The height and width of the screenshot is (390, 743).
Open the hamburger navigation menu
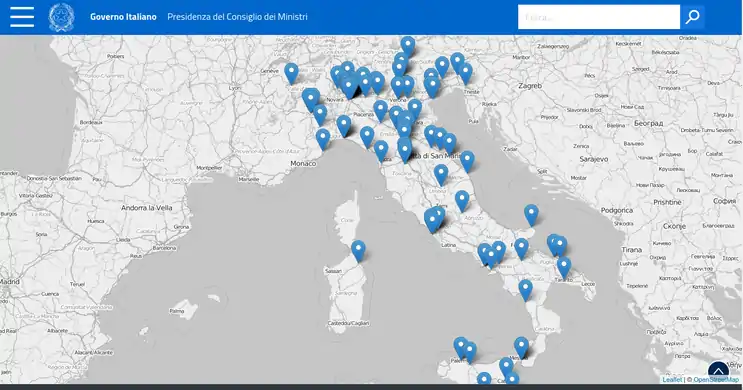(22, 17)
